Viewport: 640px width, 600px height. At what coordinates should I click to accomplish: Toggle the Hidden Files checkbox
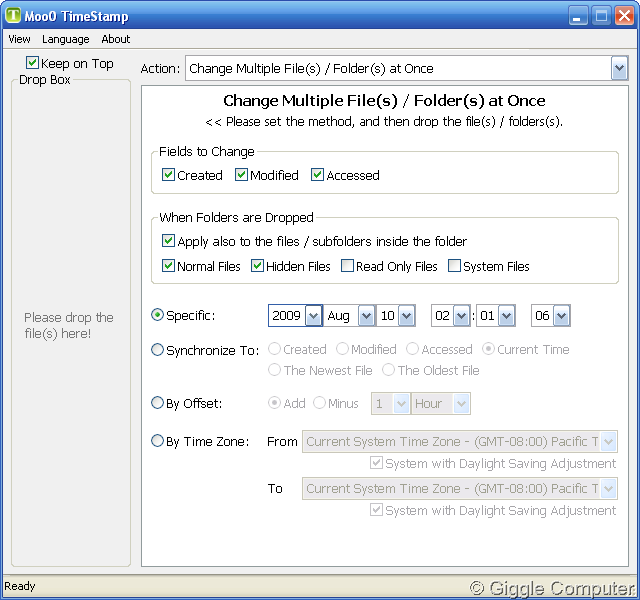tap(257, 266)
